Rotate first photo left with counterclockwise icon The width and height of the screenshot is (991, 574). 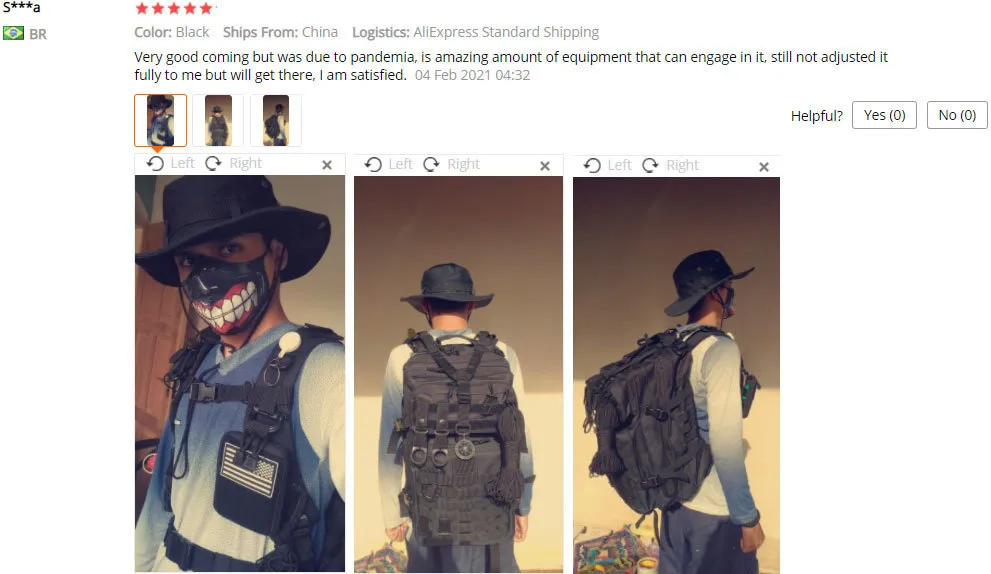click(155, 164)
